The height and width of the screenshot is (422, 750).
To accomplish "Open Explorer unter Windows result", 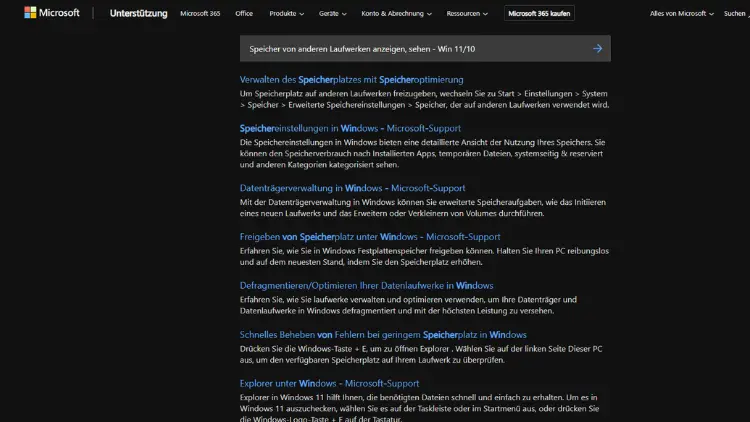I will coord(329,383).
